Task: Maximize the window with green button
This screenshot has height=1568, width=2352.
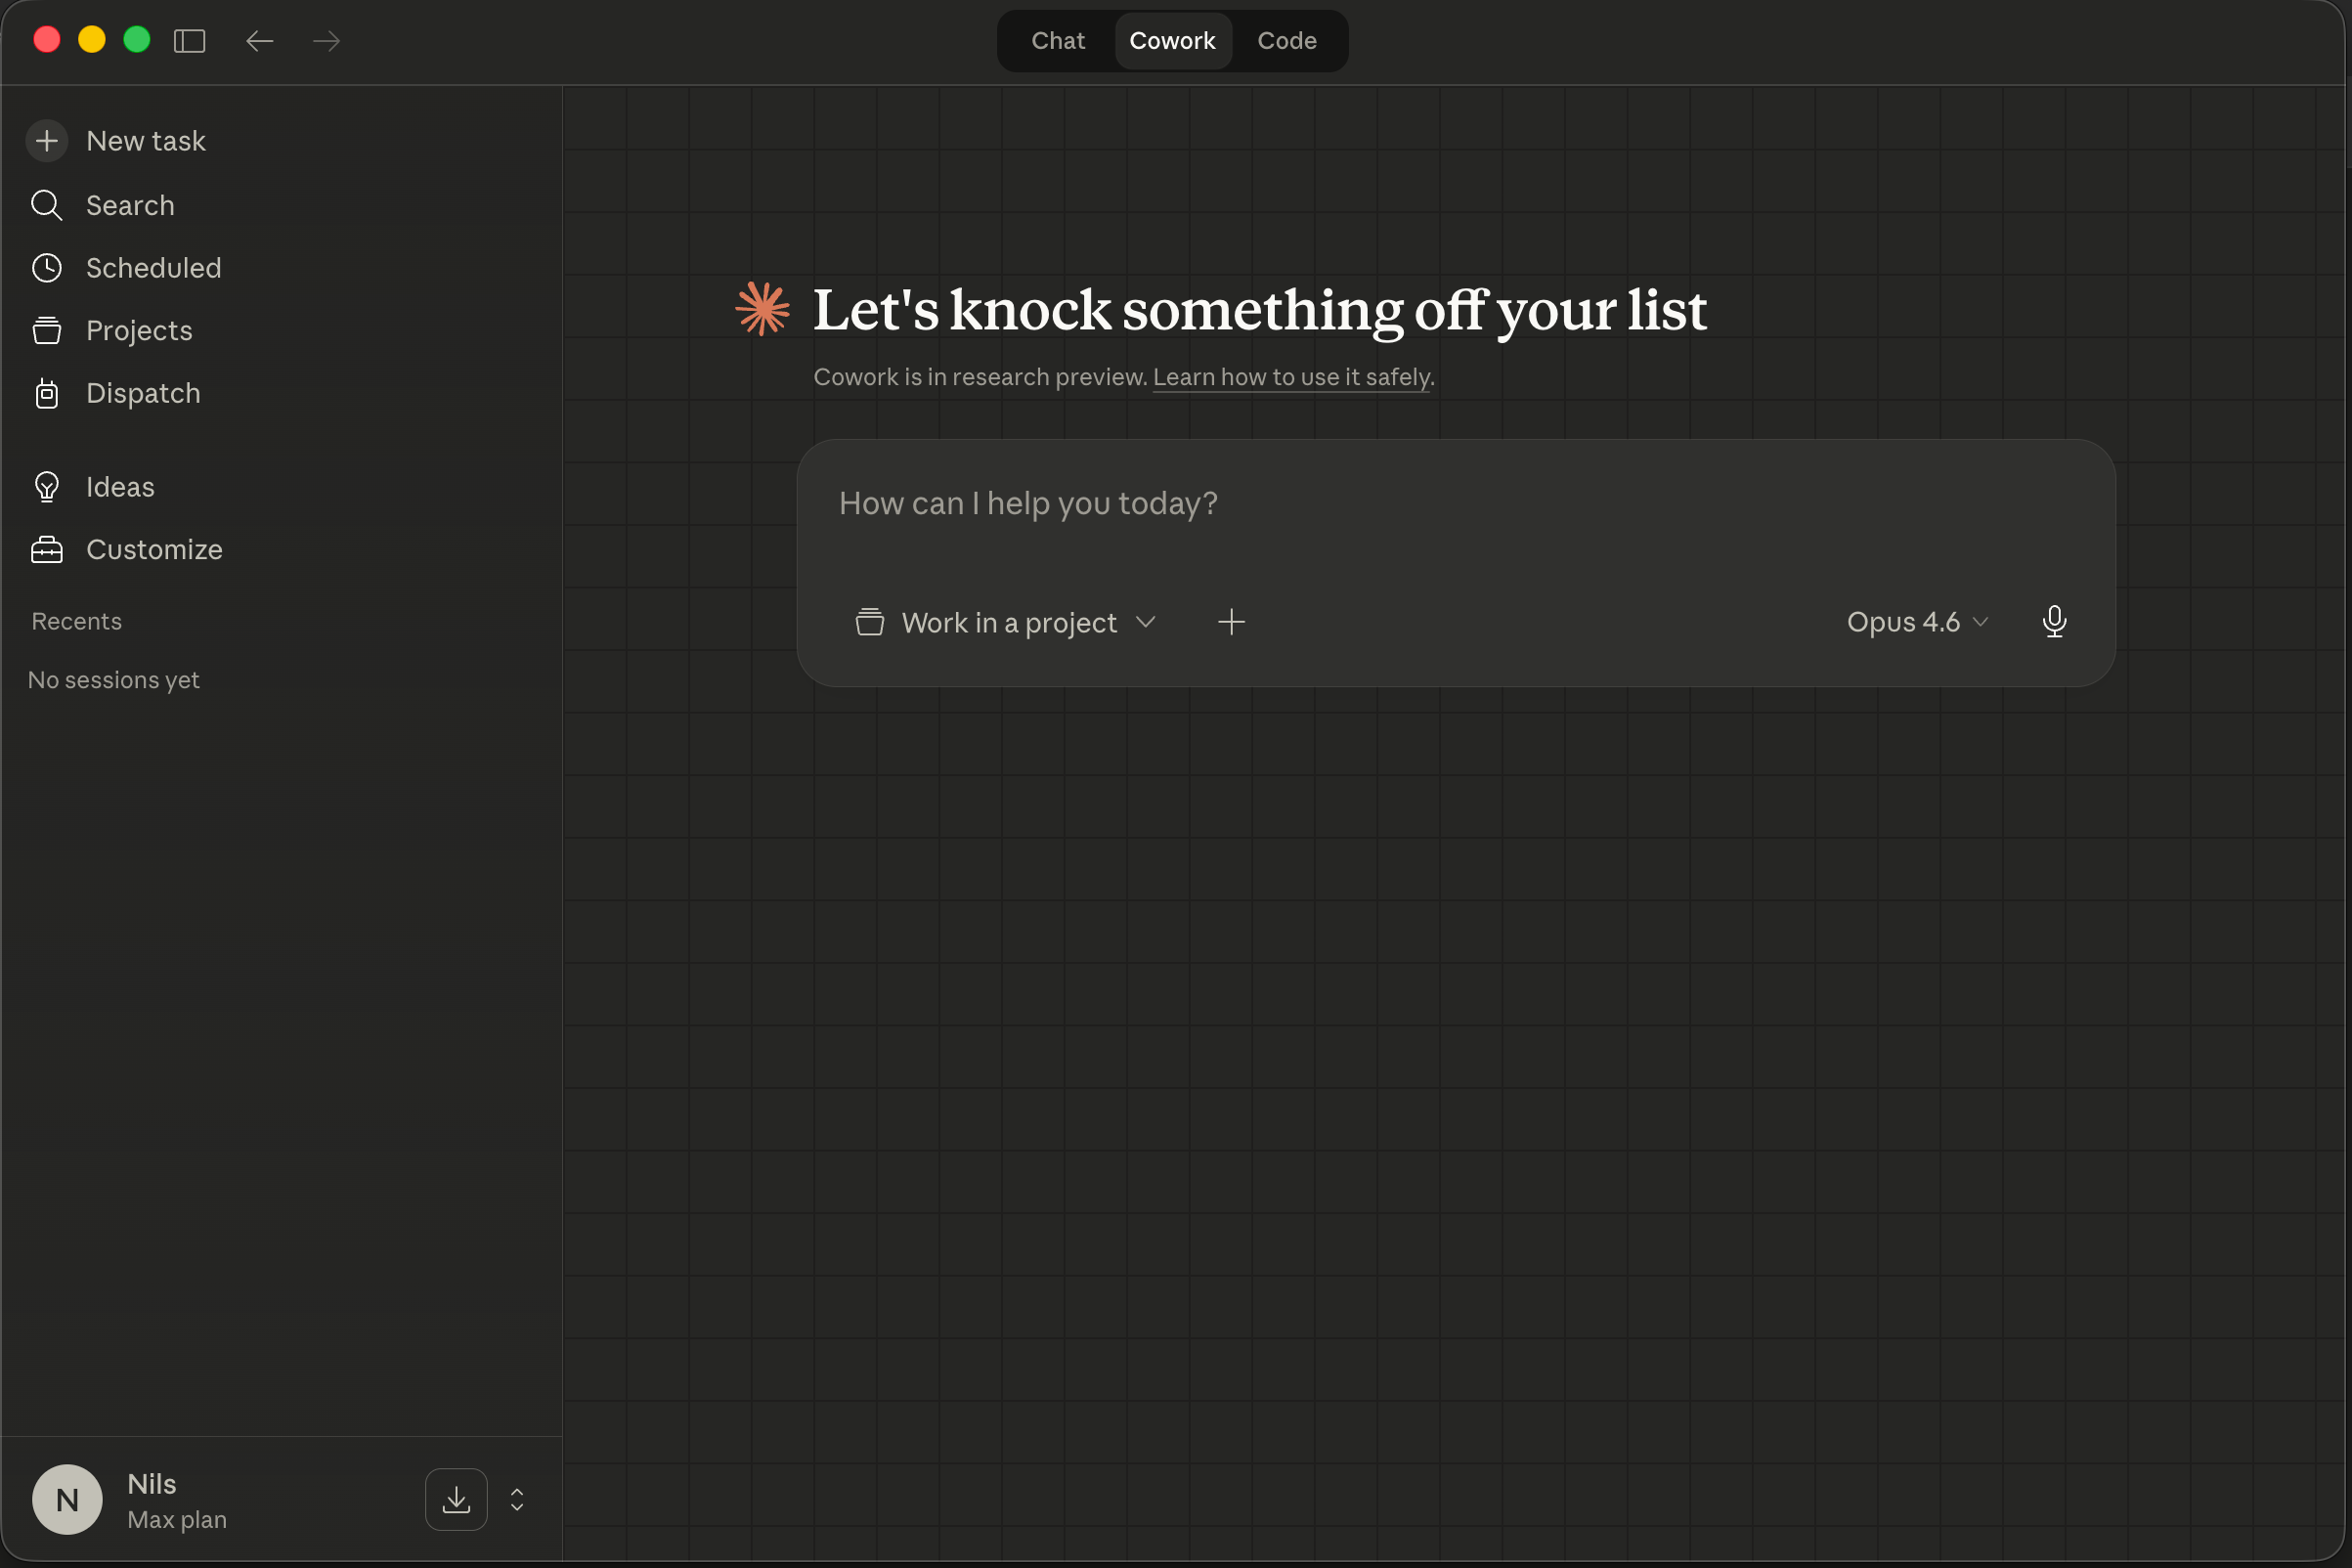Action: coord(137,40)
